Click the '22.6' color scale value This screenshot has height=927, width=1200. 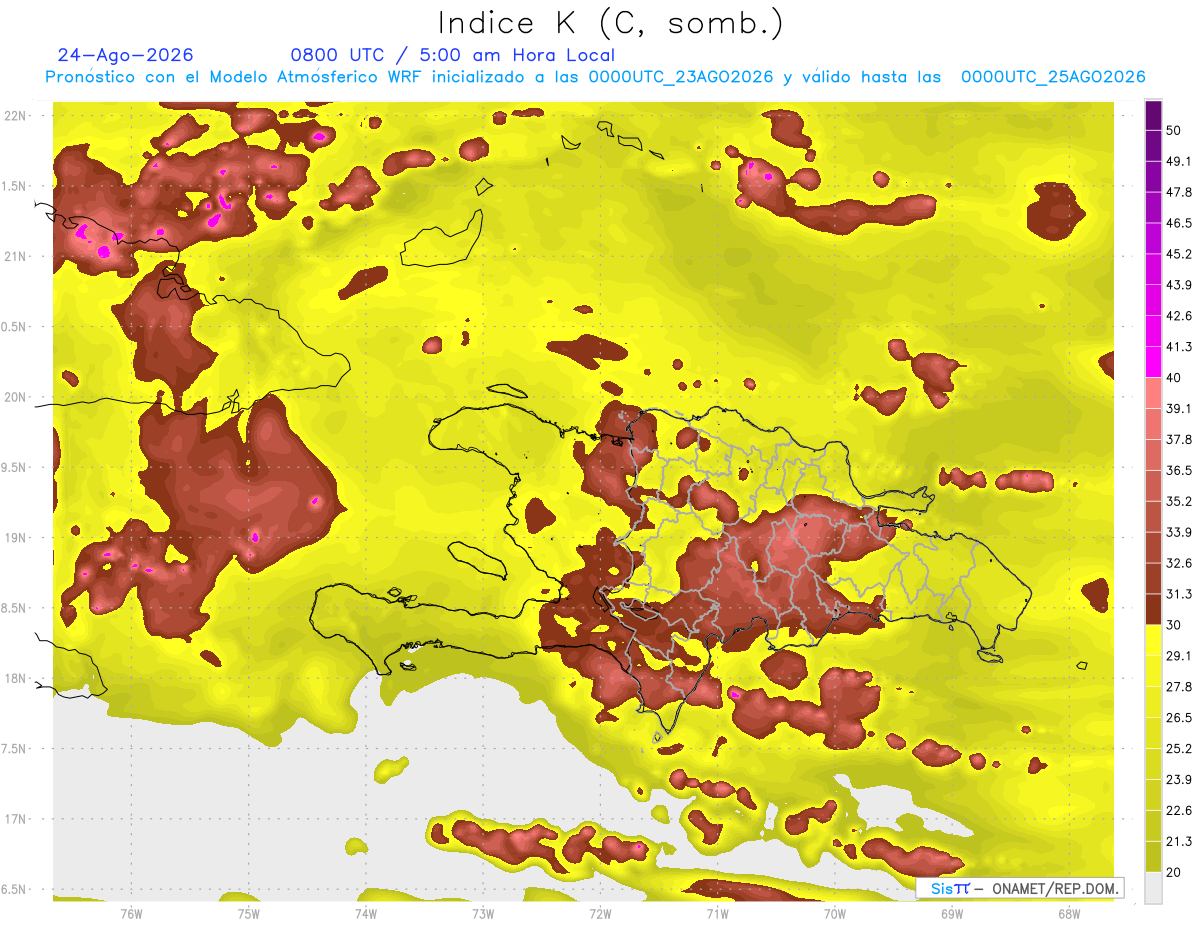[x=1179, y=810]
